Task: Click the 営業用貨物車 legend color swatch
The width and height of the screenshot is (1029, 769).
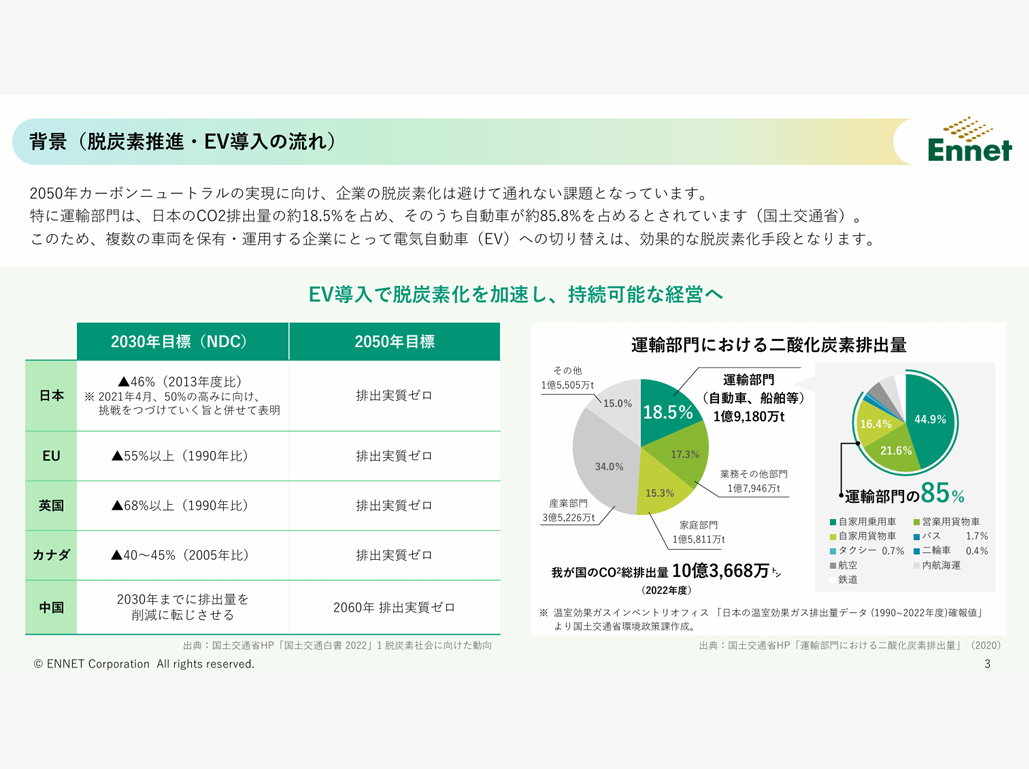Action: tap(917, 522)
